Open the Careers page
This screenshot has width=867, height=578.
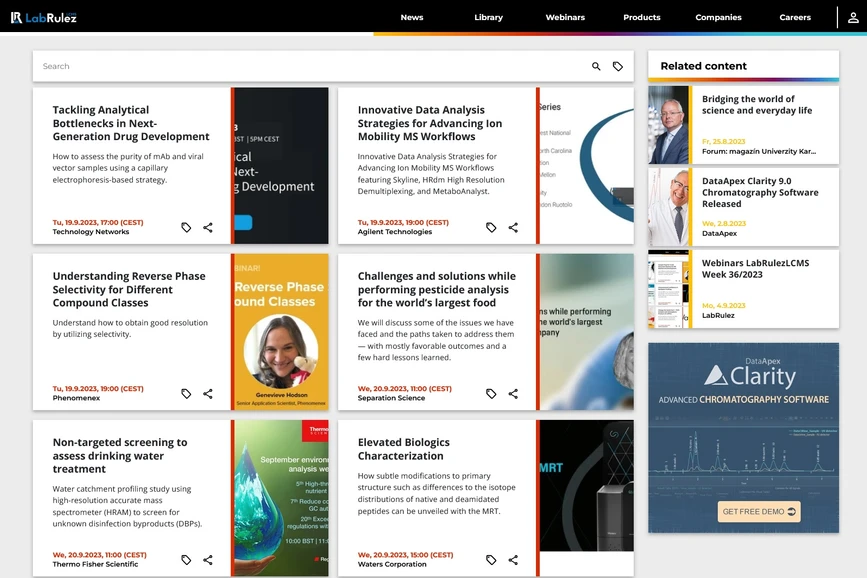795,17
